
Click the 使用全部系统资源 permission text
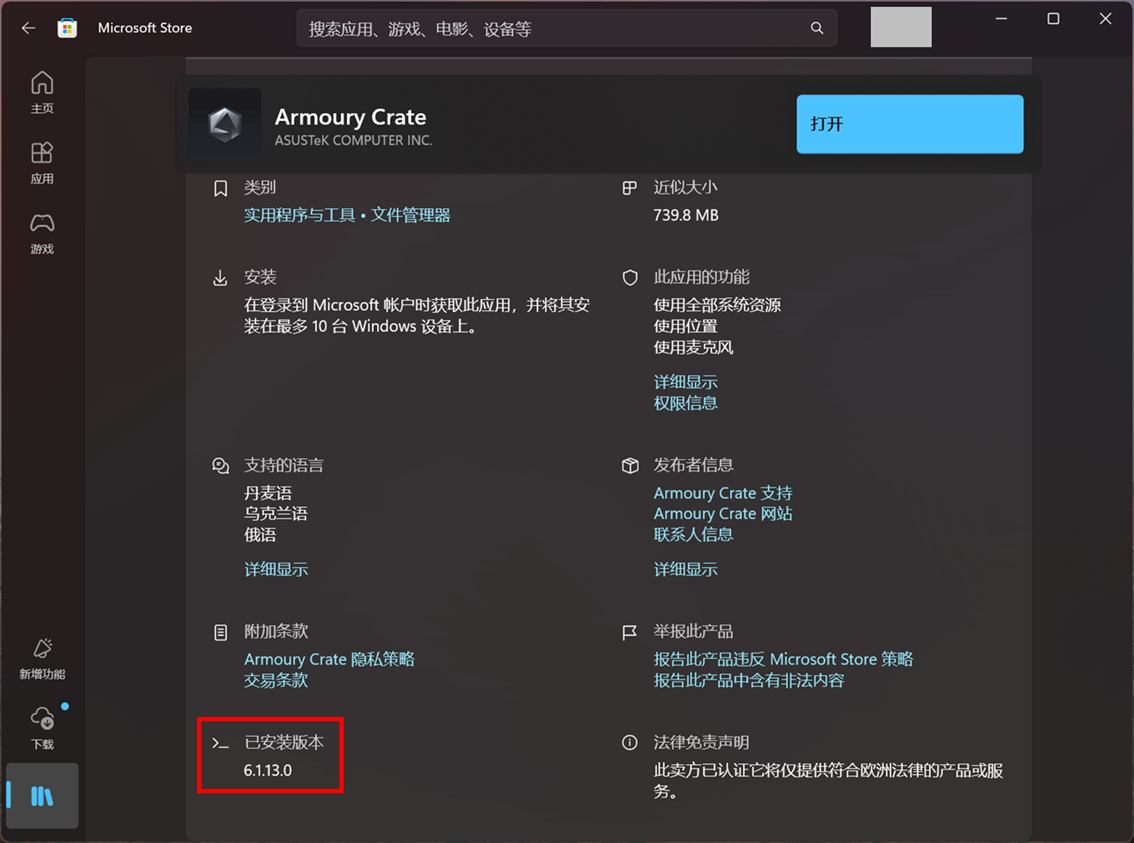pos(717,305)
